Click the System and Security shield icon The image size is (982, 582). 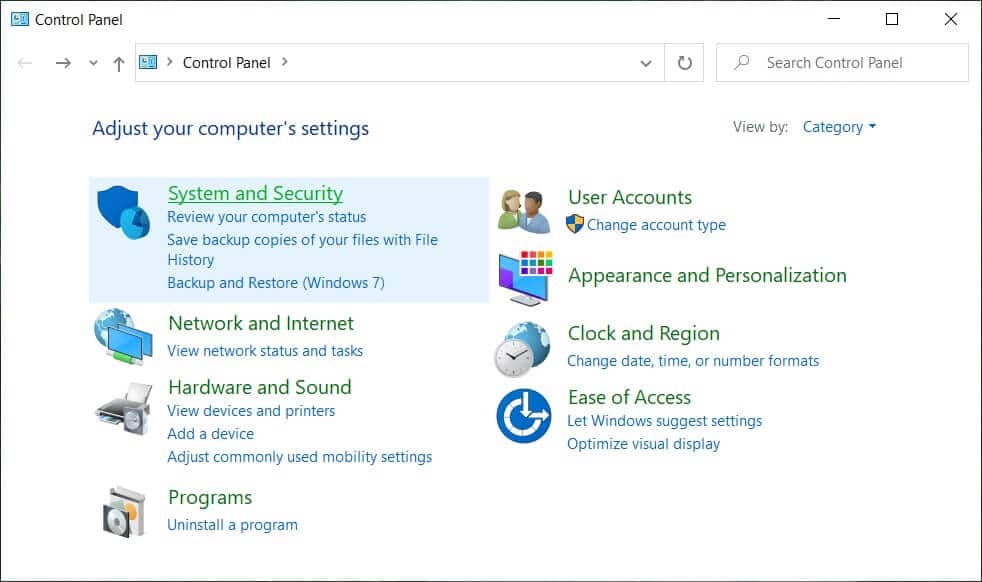pos(123,212)
